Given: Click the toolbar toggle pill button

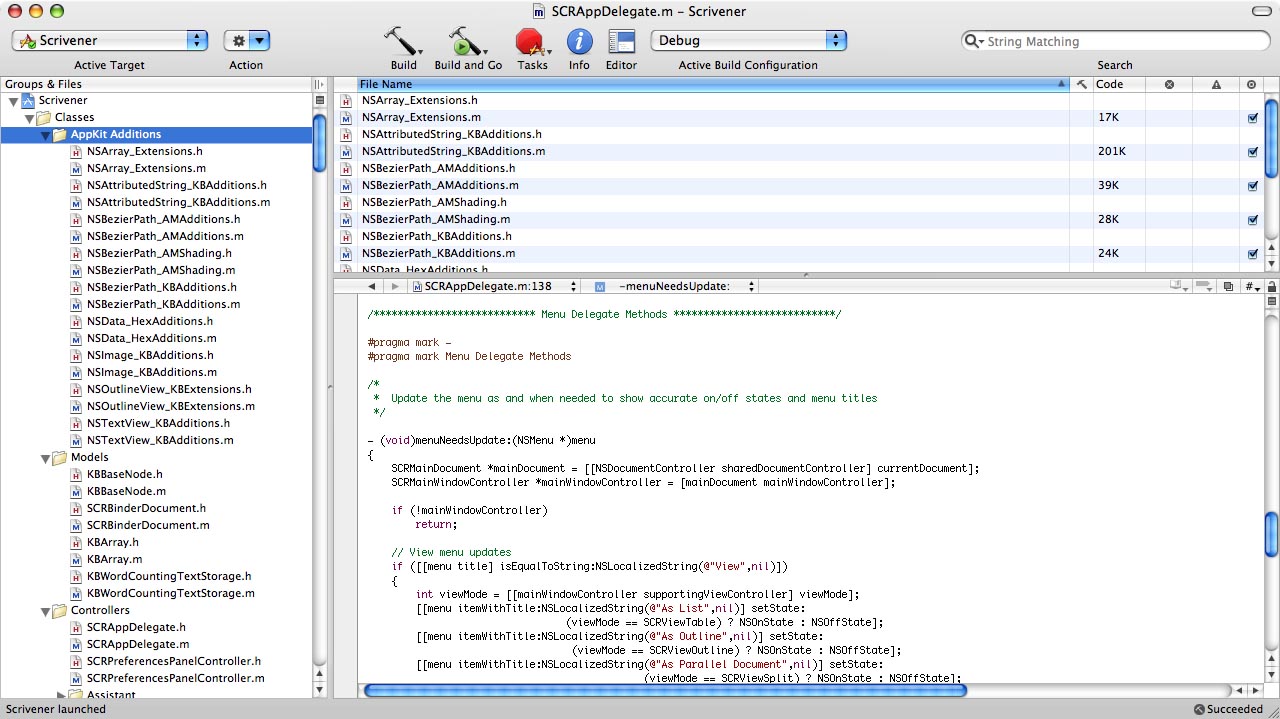Looking at the screenshot, I should tap(1264, 11).
